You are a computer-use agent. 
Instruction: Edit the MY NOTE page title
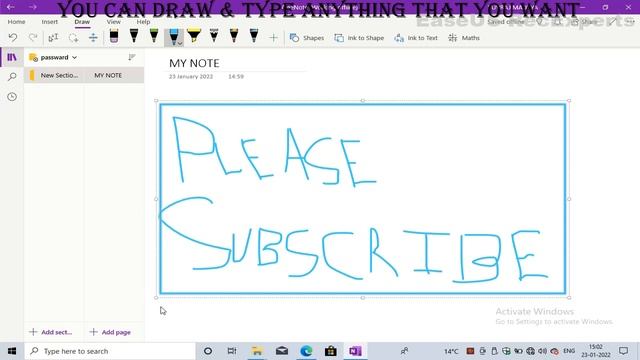point(194,63)
